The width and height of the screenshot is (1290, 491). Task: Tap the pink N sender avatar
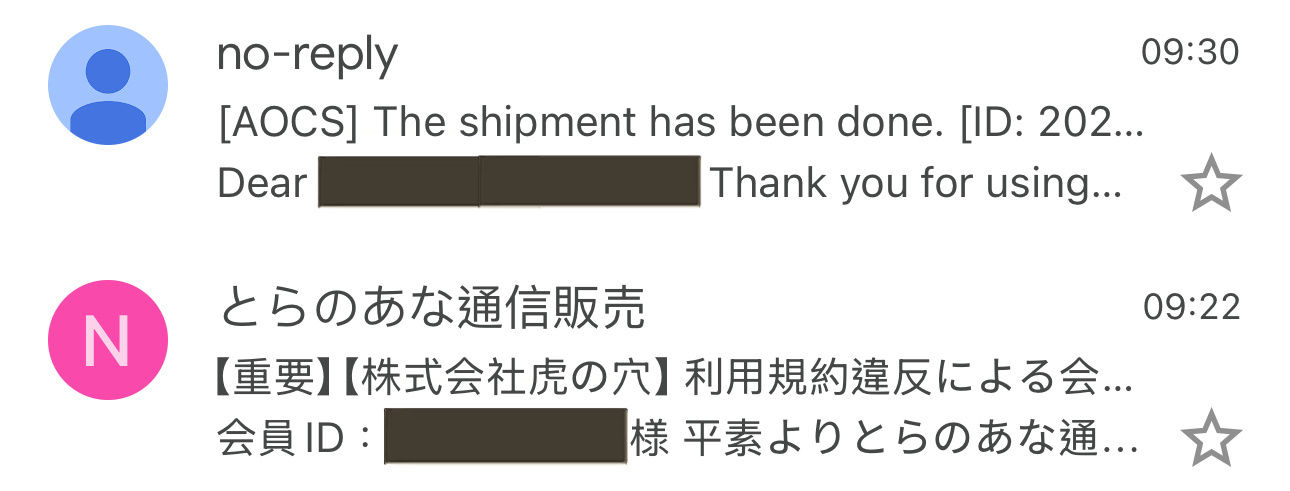pyautogui.click(x=108, y=340)
